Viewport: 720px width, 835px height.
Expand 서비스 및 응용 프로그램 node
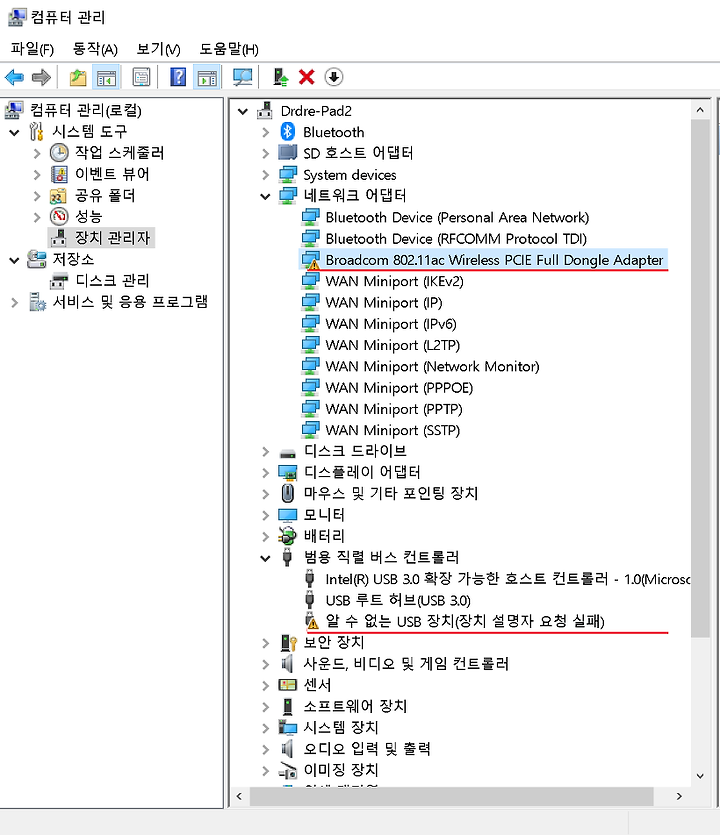click(14, 302)
